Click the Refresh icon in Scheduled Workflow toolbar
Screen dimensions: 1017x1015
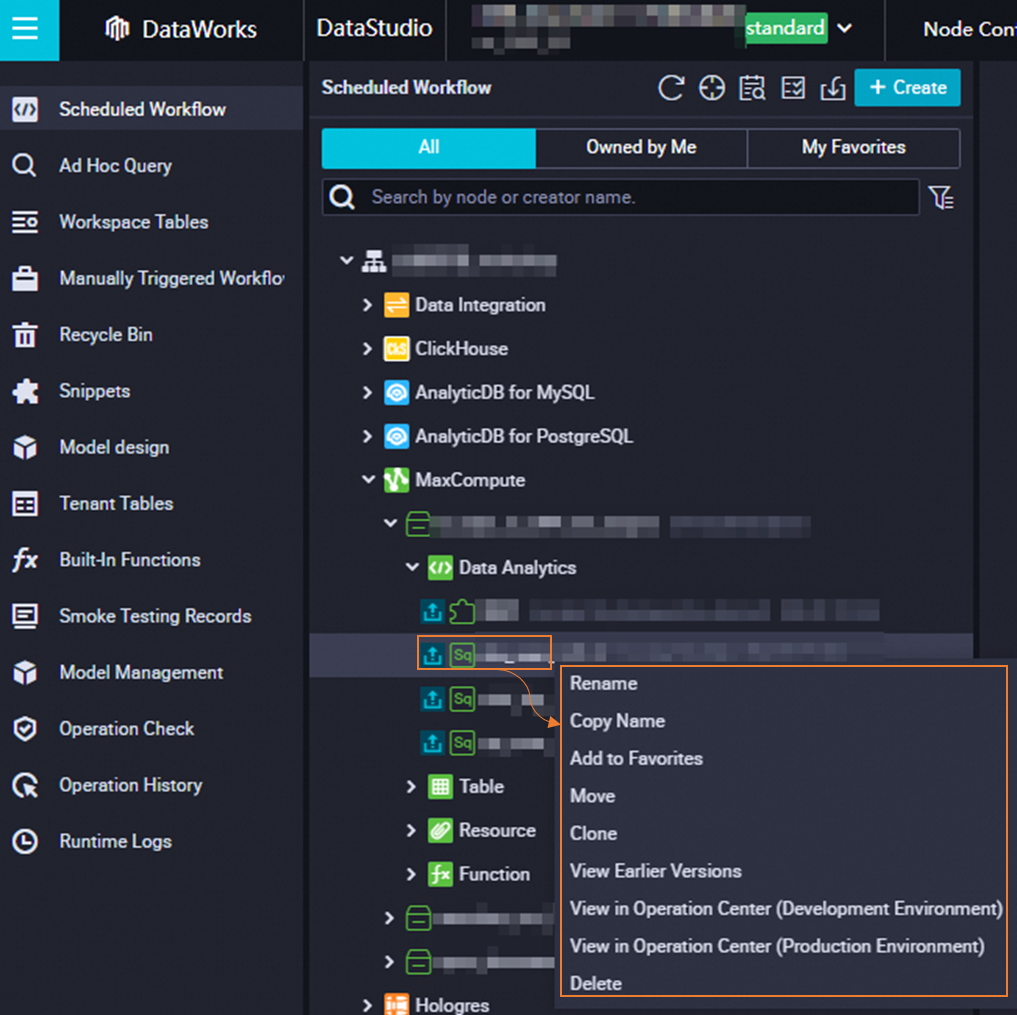click(671, 88)
